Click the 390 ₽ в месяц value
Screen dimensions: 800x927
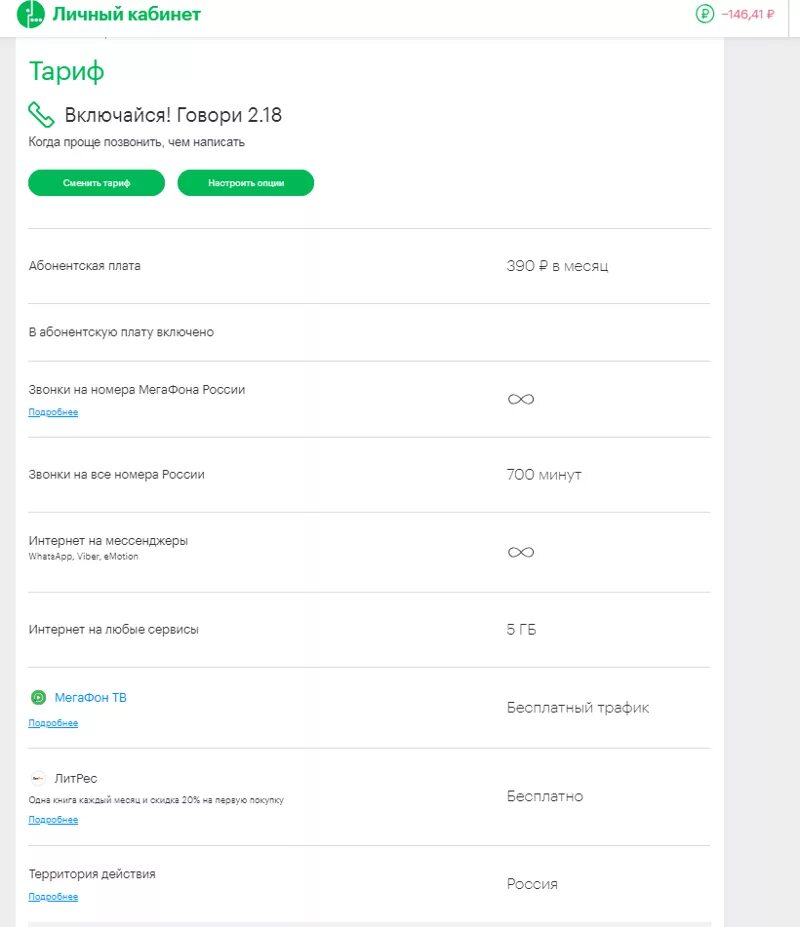pos(557,266)
